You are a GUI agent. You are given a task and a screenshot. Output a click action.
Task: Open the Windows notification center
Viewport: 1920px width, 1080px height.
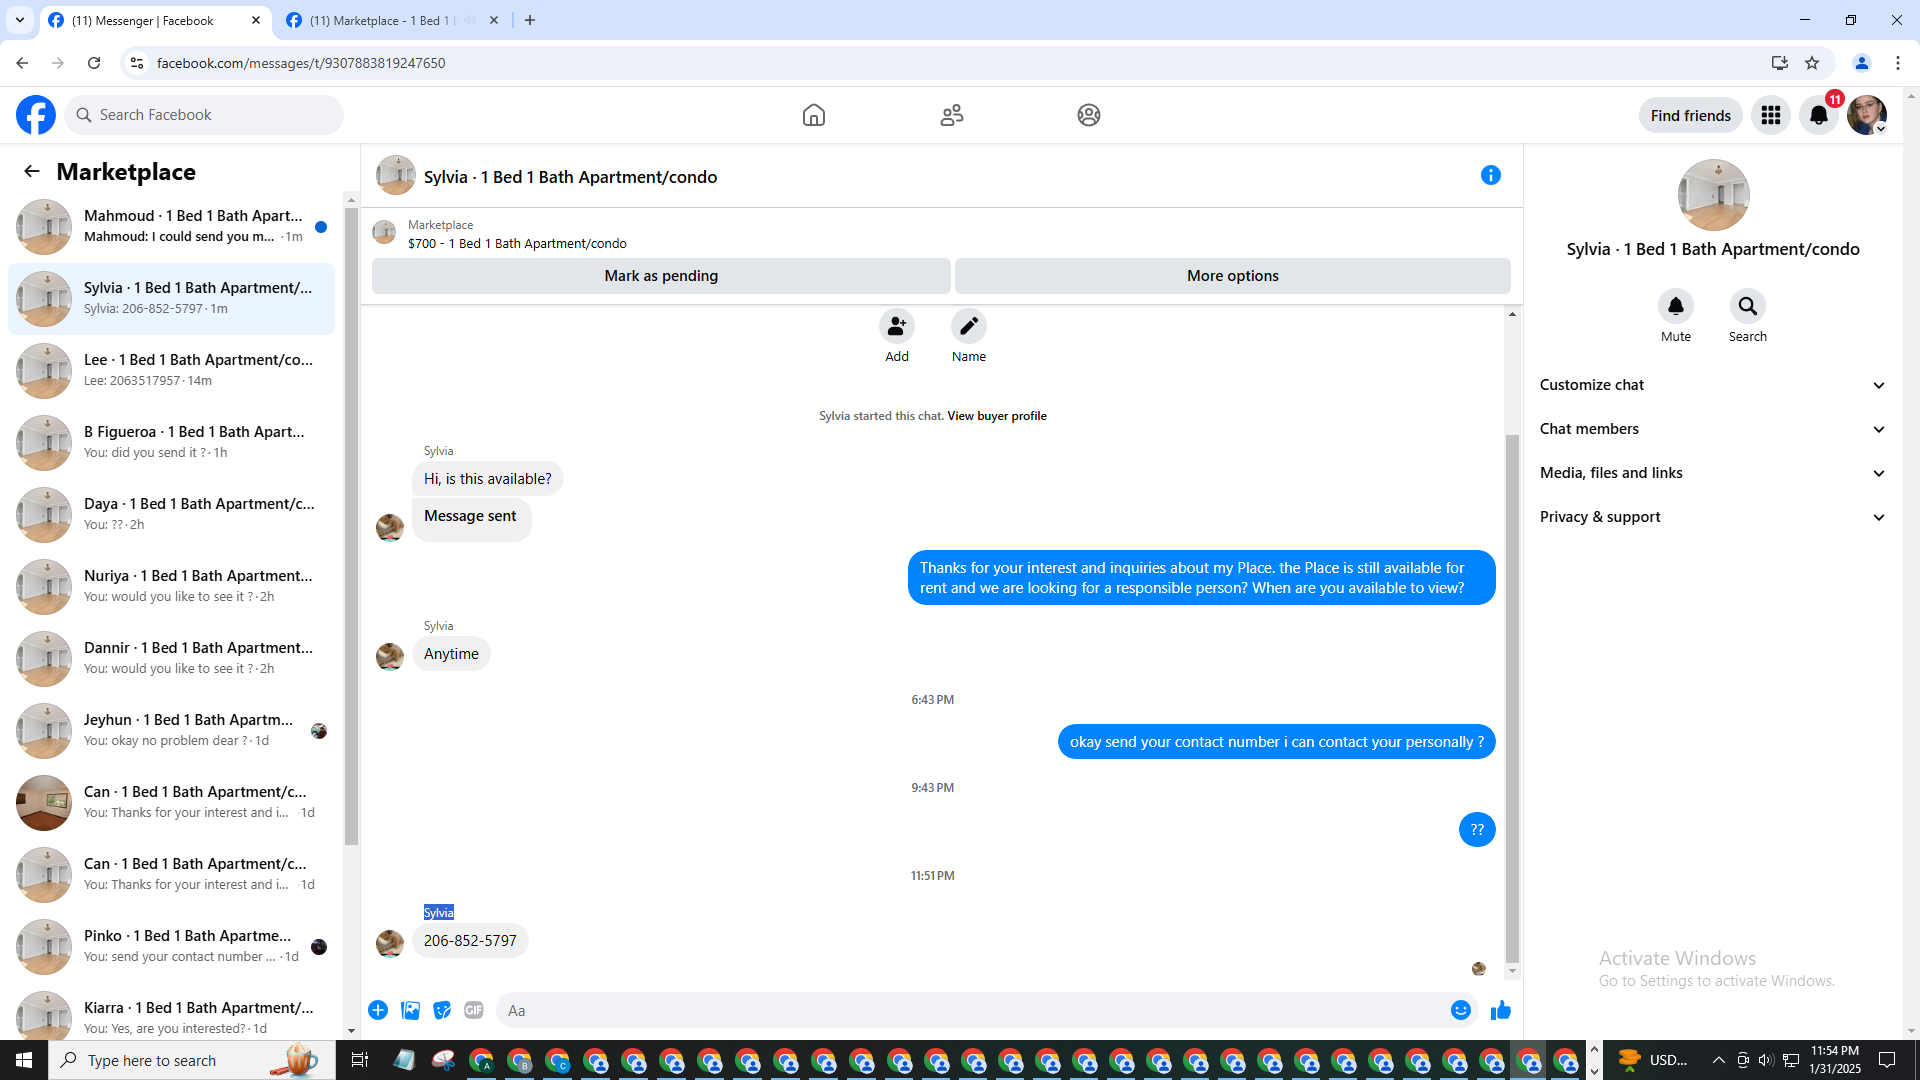coord(1887,1060)
